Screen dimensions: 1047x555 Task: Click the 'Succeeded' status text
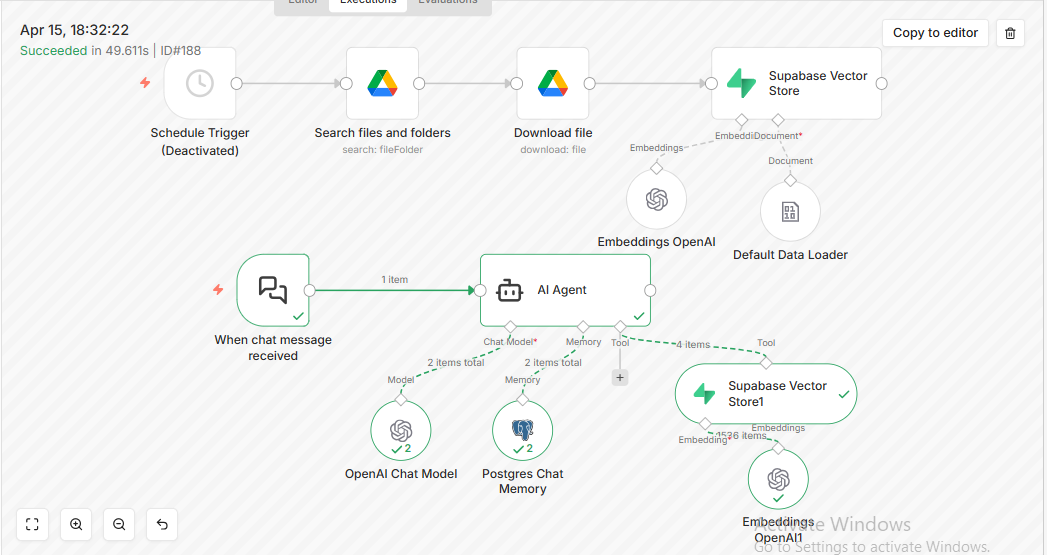click(53, 51)
